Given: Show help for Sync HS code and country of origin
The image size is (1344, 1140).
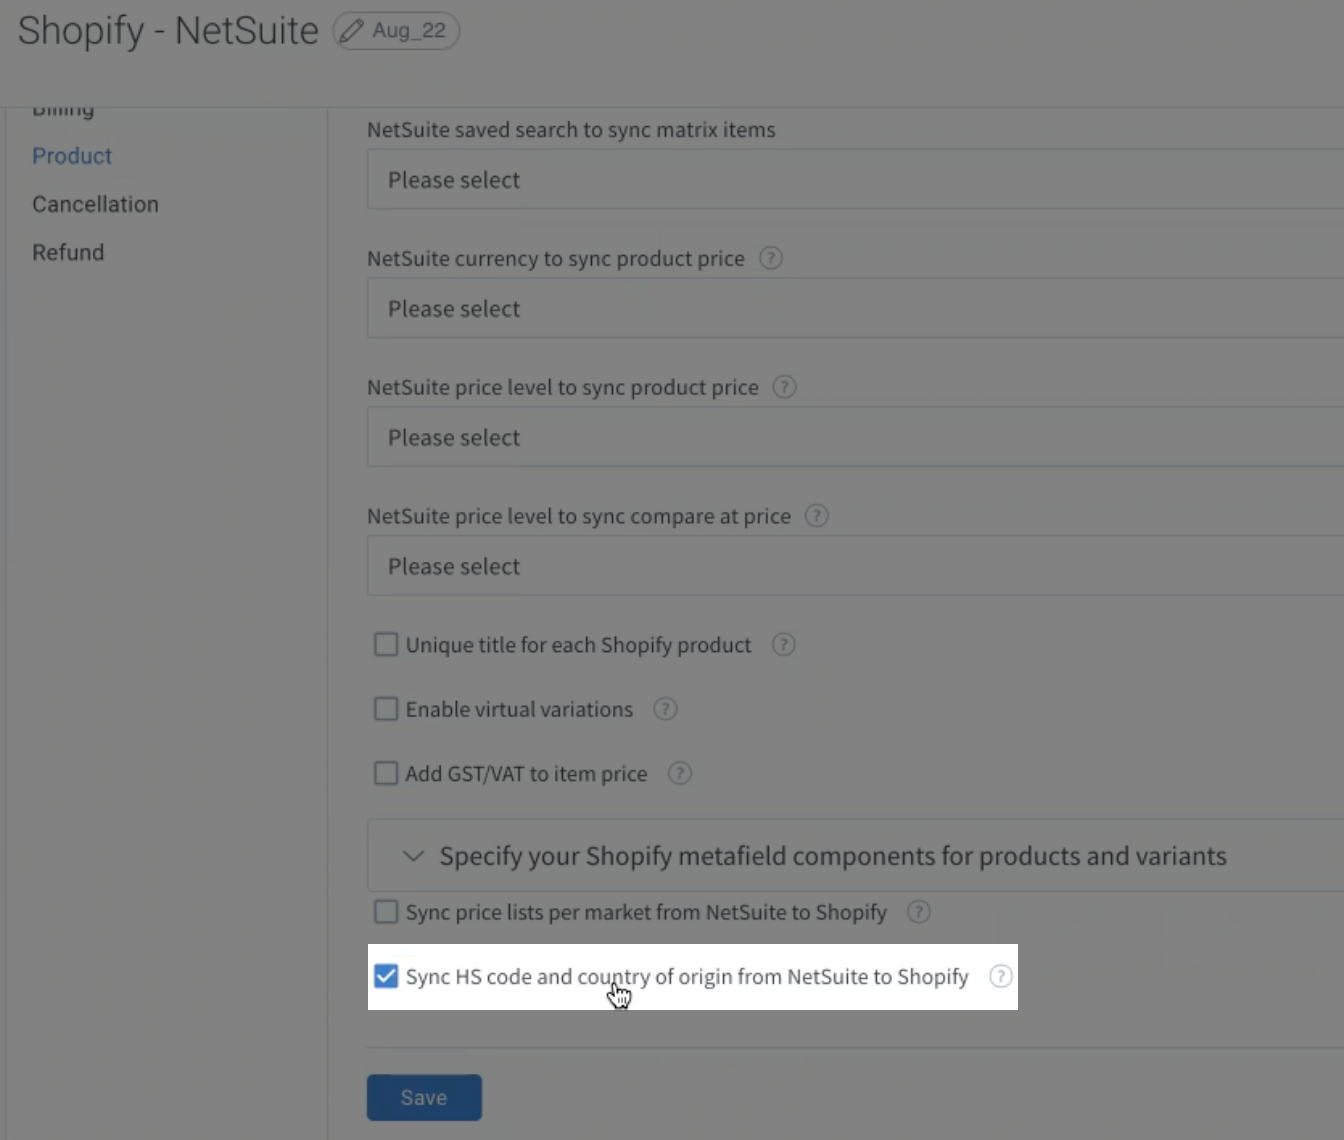Looking at the screenshot, I should pyautogui.click(x=1001, y=976).
